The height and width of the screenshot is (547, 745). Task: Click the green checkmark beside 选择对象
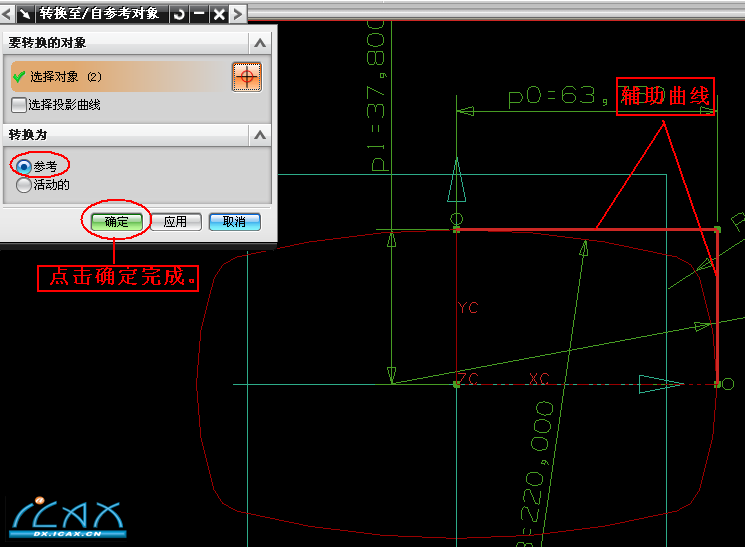[18, 77]
